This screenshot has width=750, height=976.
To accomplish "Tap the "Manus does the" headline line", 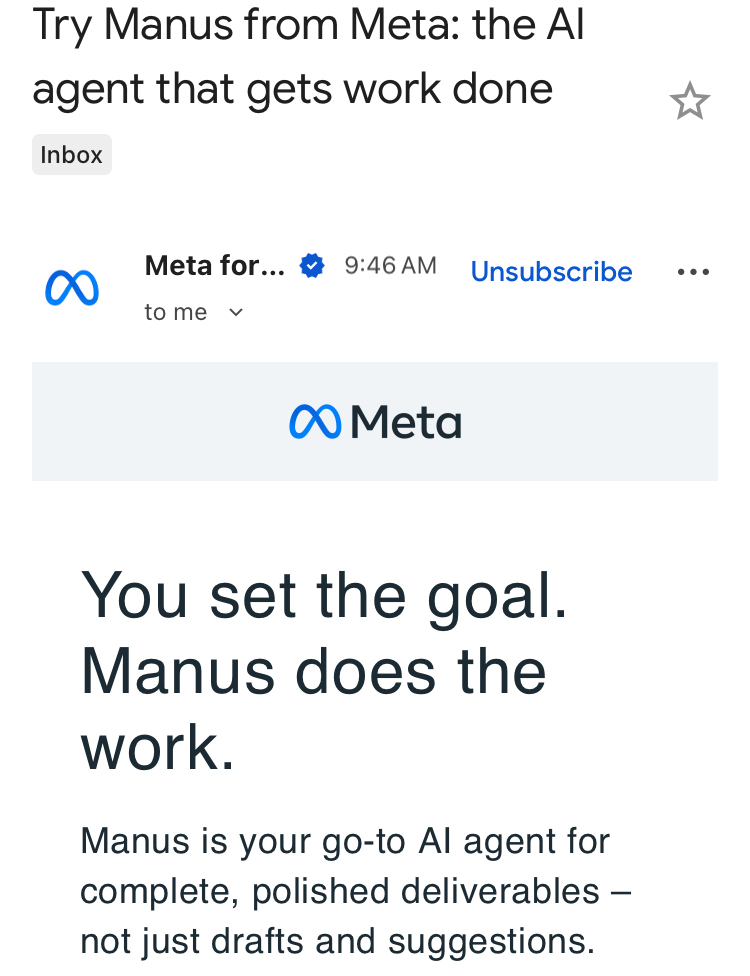I will [313, 670].
